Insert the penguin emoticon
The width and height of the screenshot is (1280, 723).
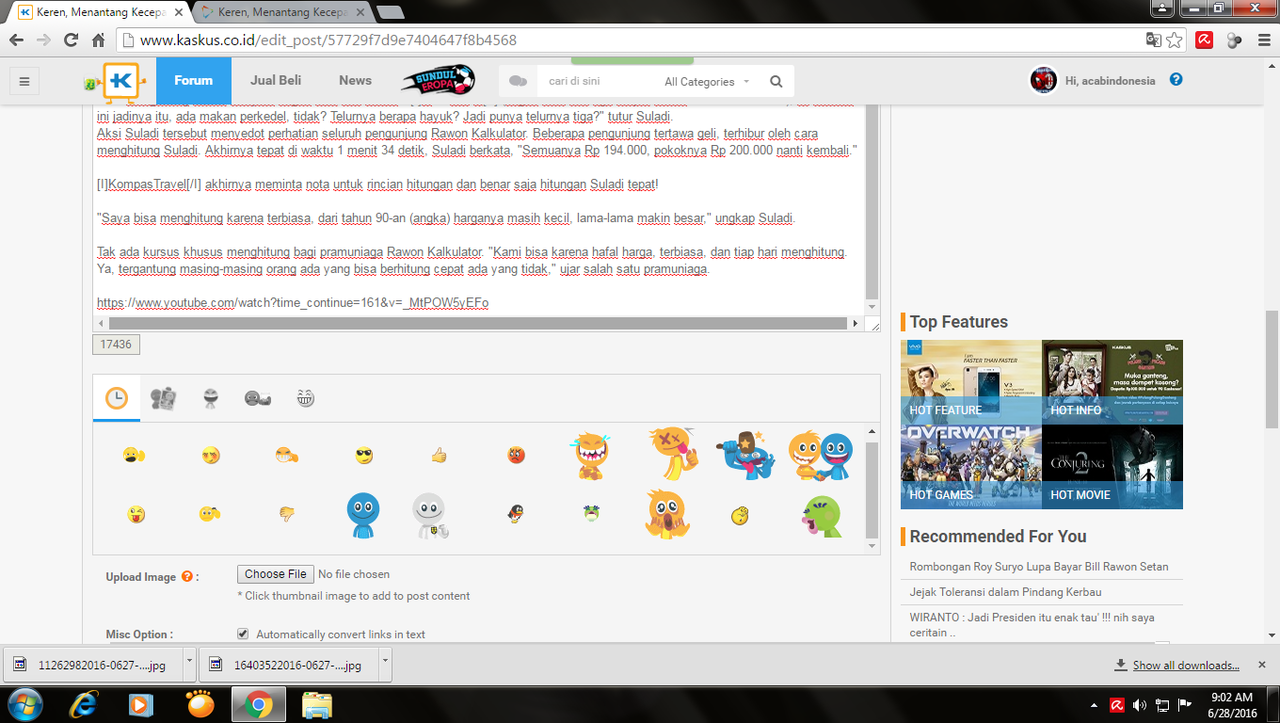pyautogui.click(x=514, y=514)
